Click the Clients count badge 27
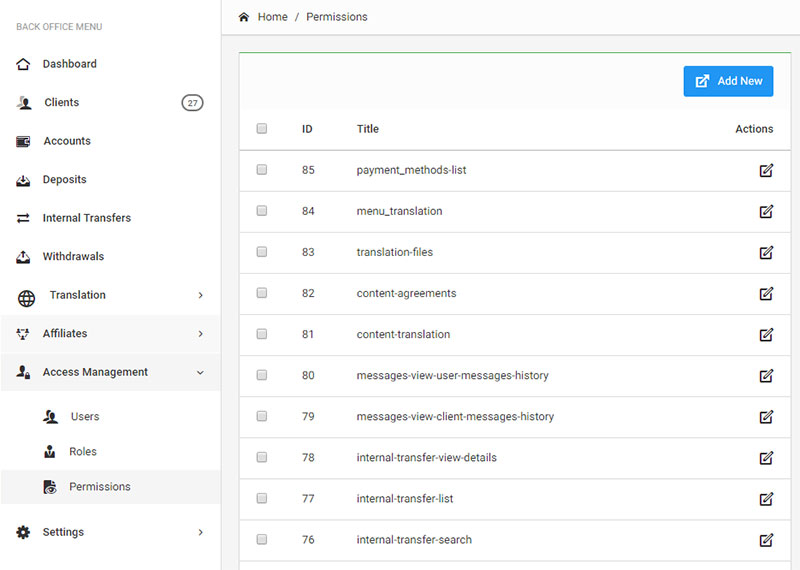This screenshot has height=570, width=800. pos(192,103)
